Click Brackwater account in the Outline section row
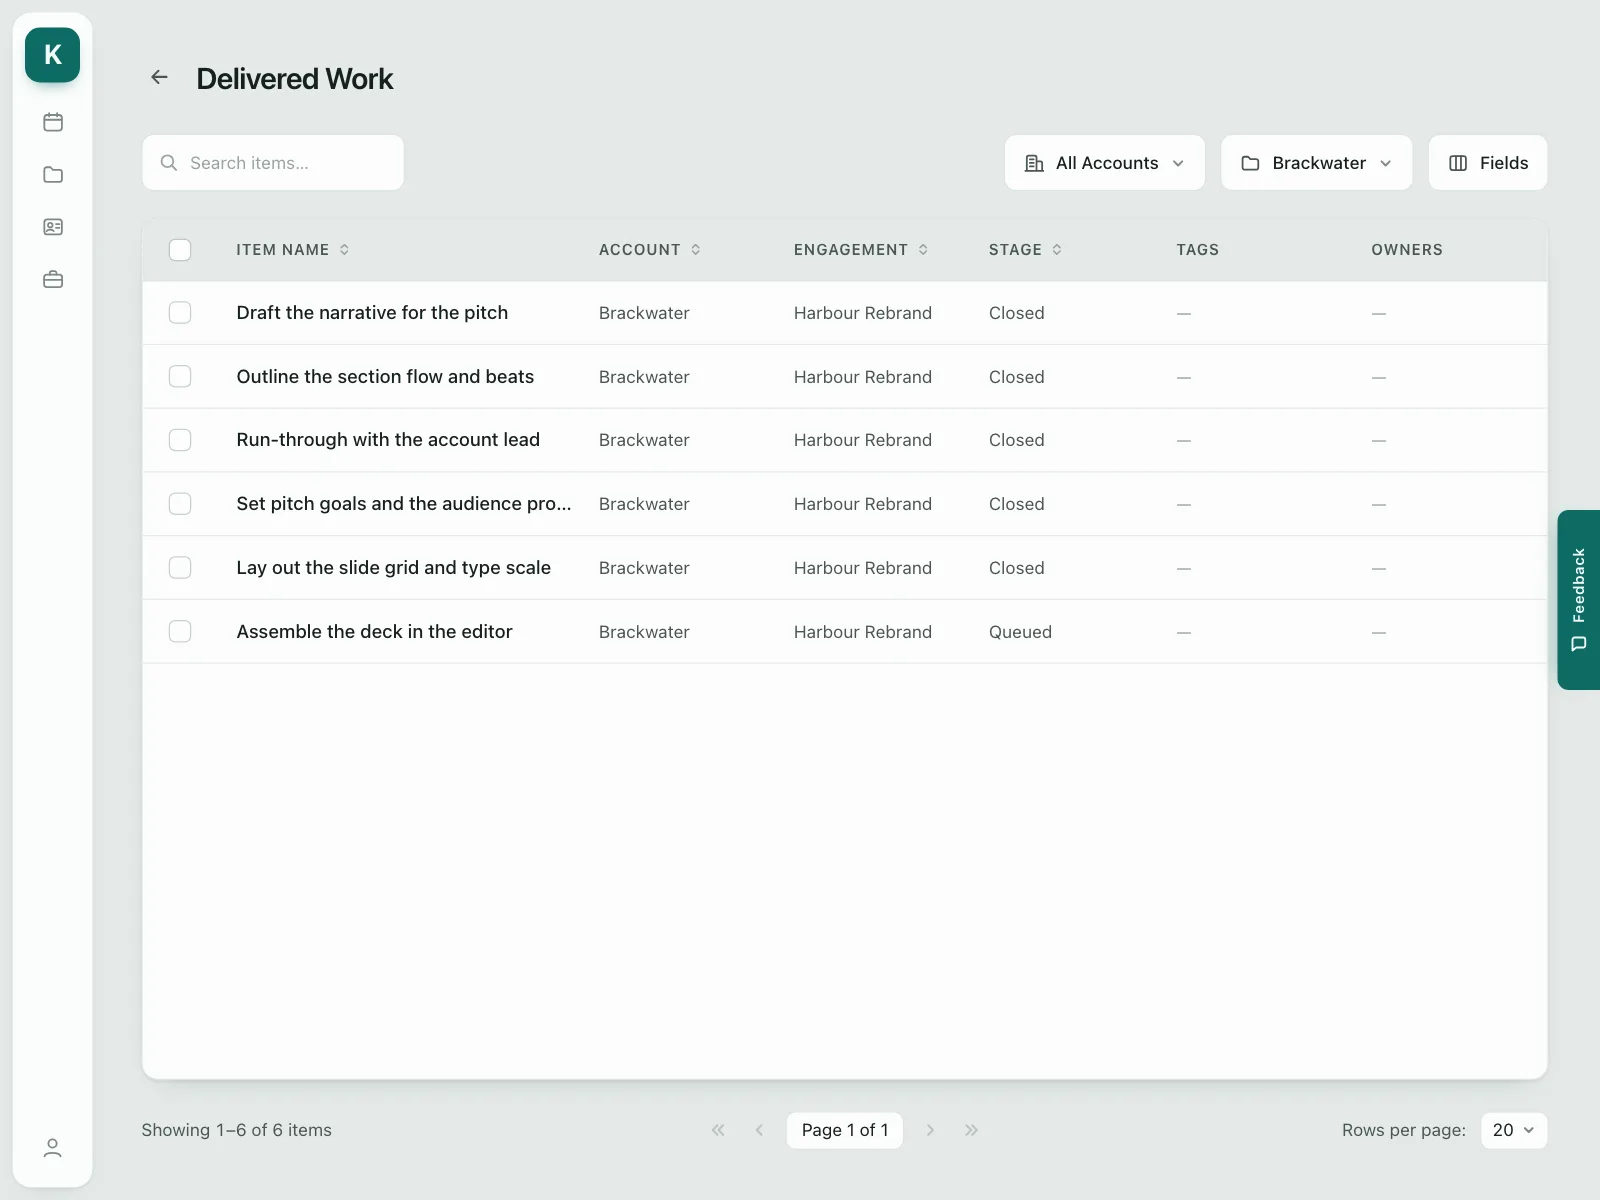1600x1200 pixels. pyautogui.click(x=644, y=377)
